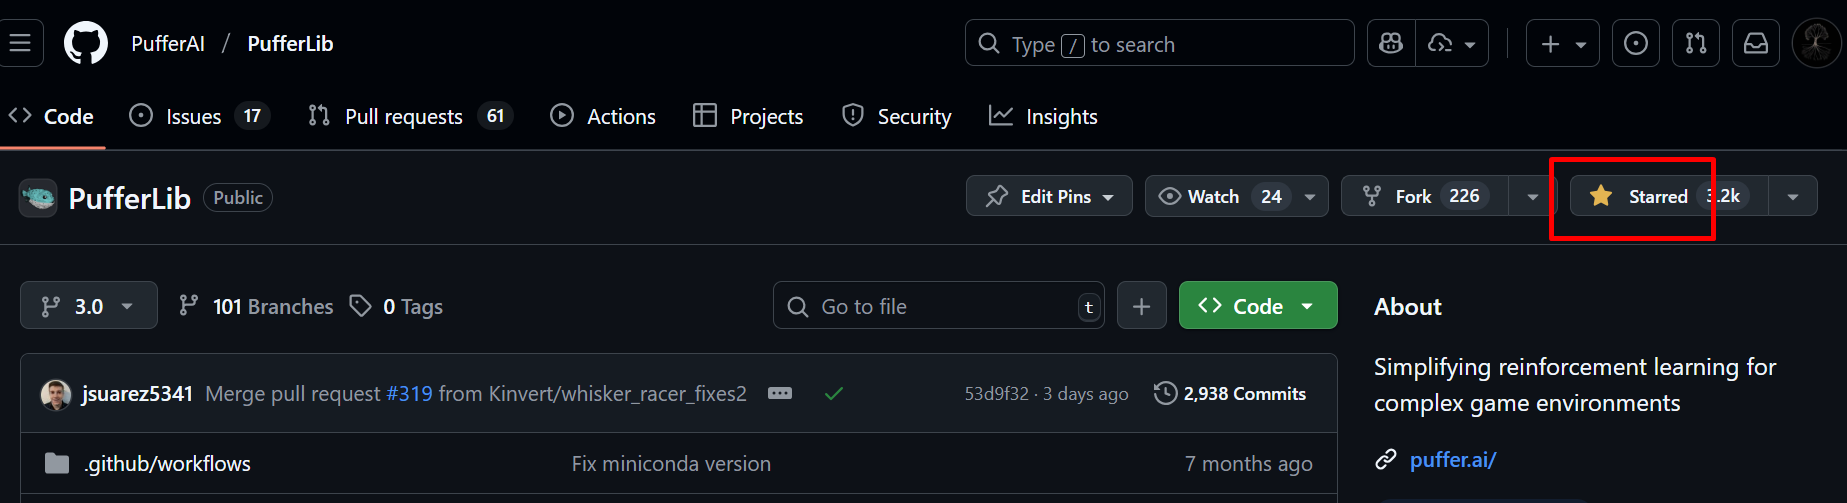View the green check status icon
Screen dimensions: 1847x503
(x=834, y=394)
